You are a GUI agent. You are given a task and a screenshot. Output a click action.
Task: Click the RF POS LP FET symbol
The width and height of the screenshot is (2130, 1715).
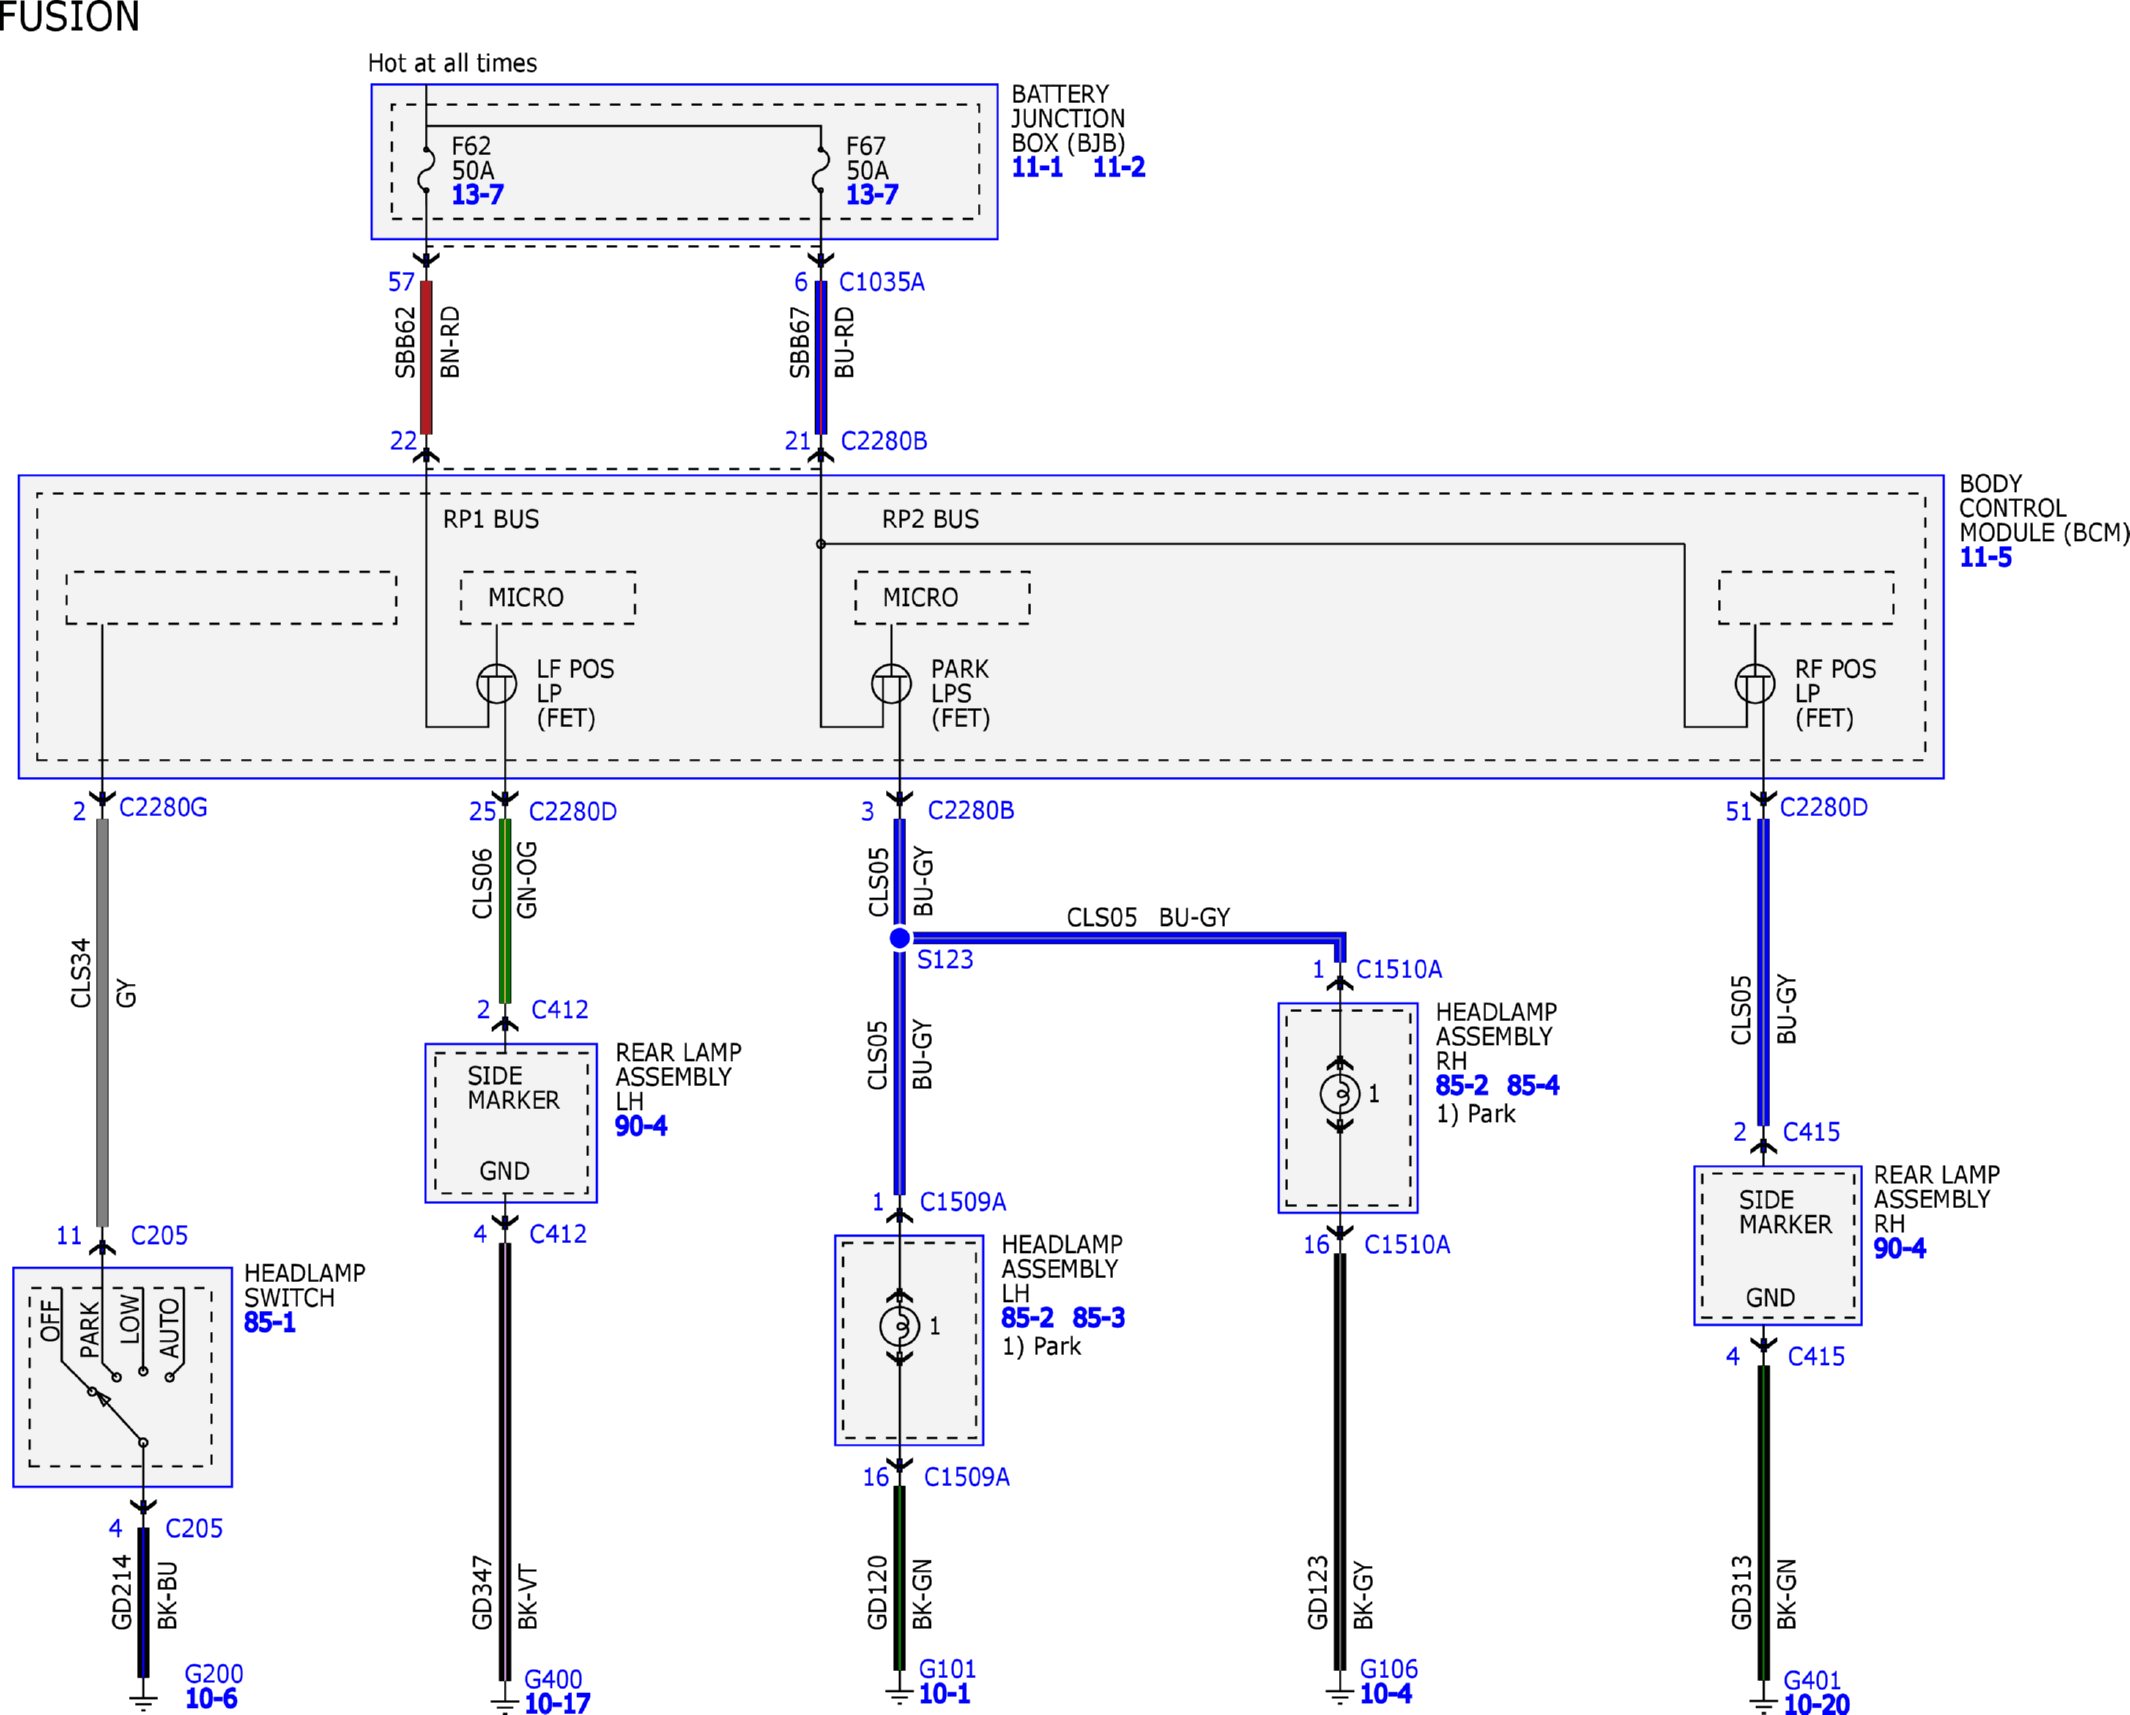[x=1755, y=684]
